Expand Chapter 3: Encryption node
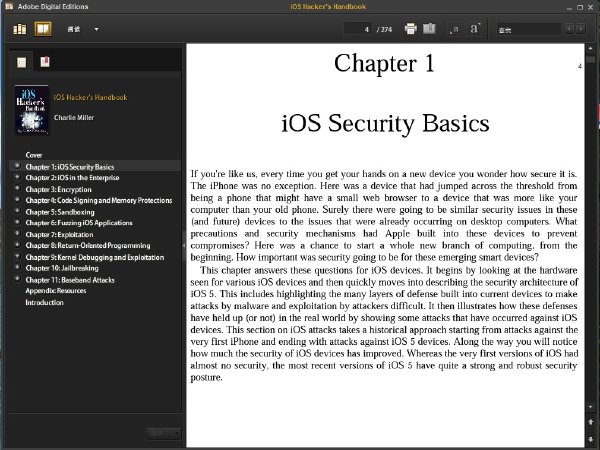The width and height of the screenshot is (600, 450). point(17,188)
